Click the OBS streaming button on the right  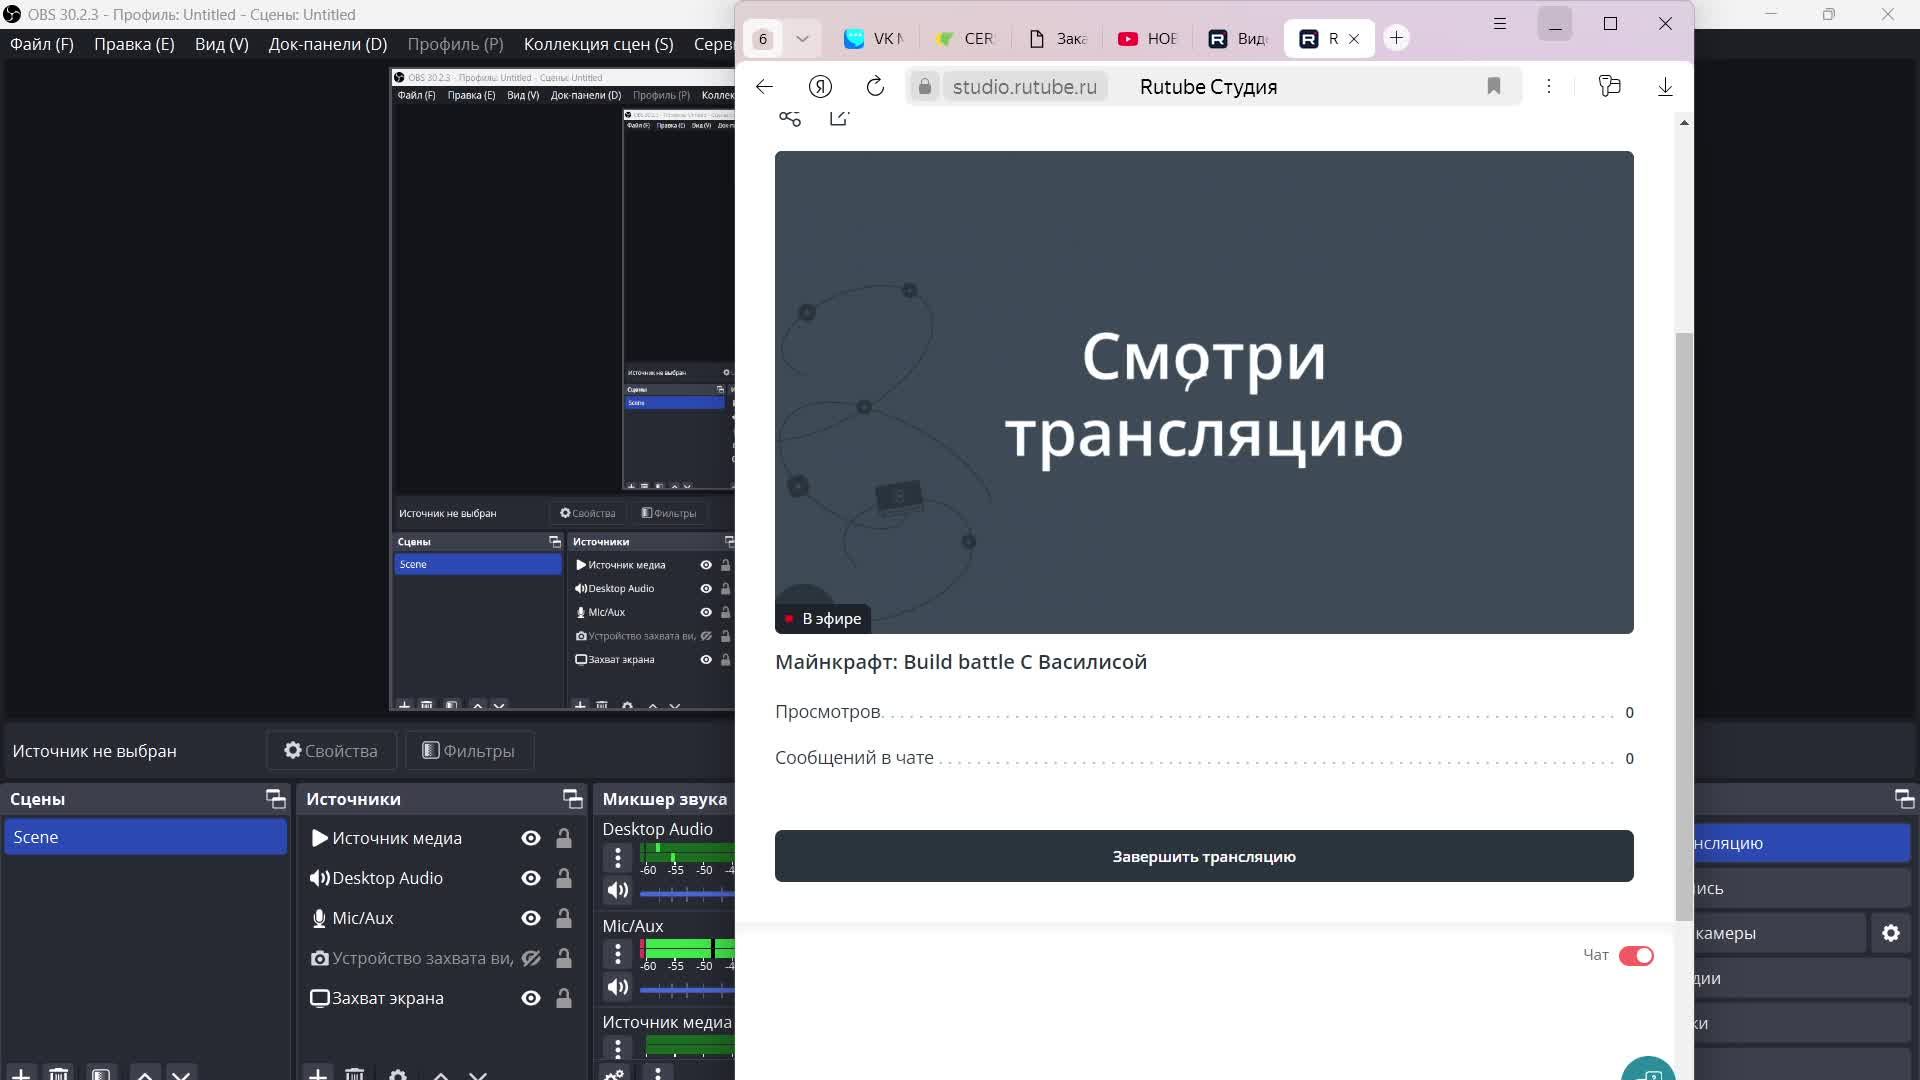click(1802, 843)
